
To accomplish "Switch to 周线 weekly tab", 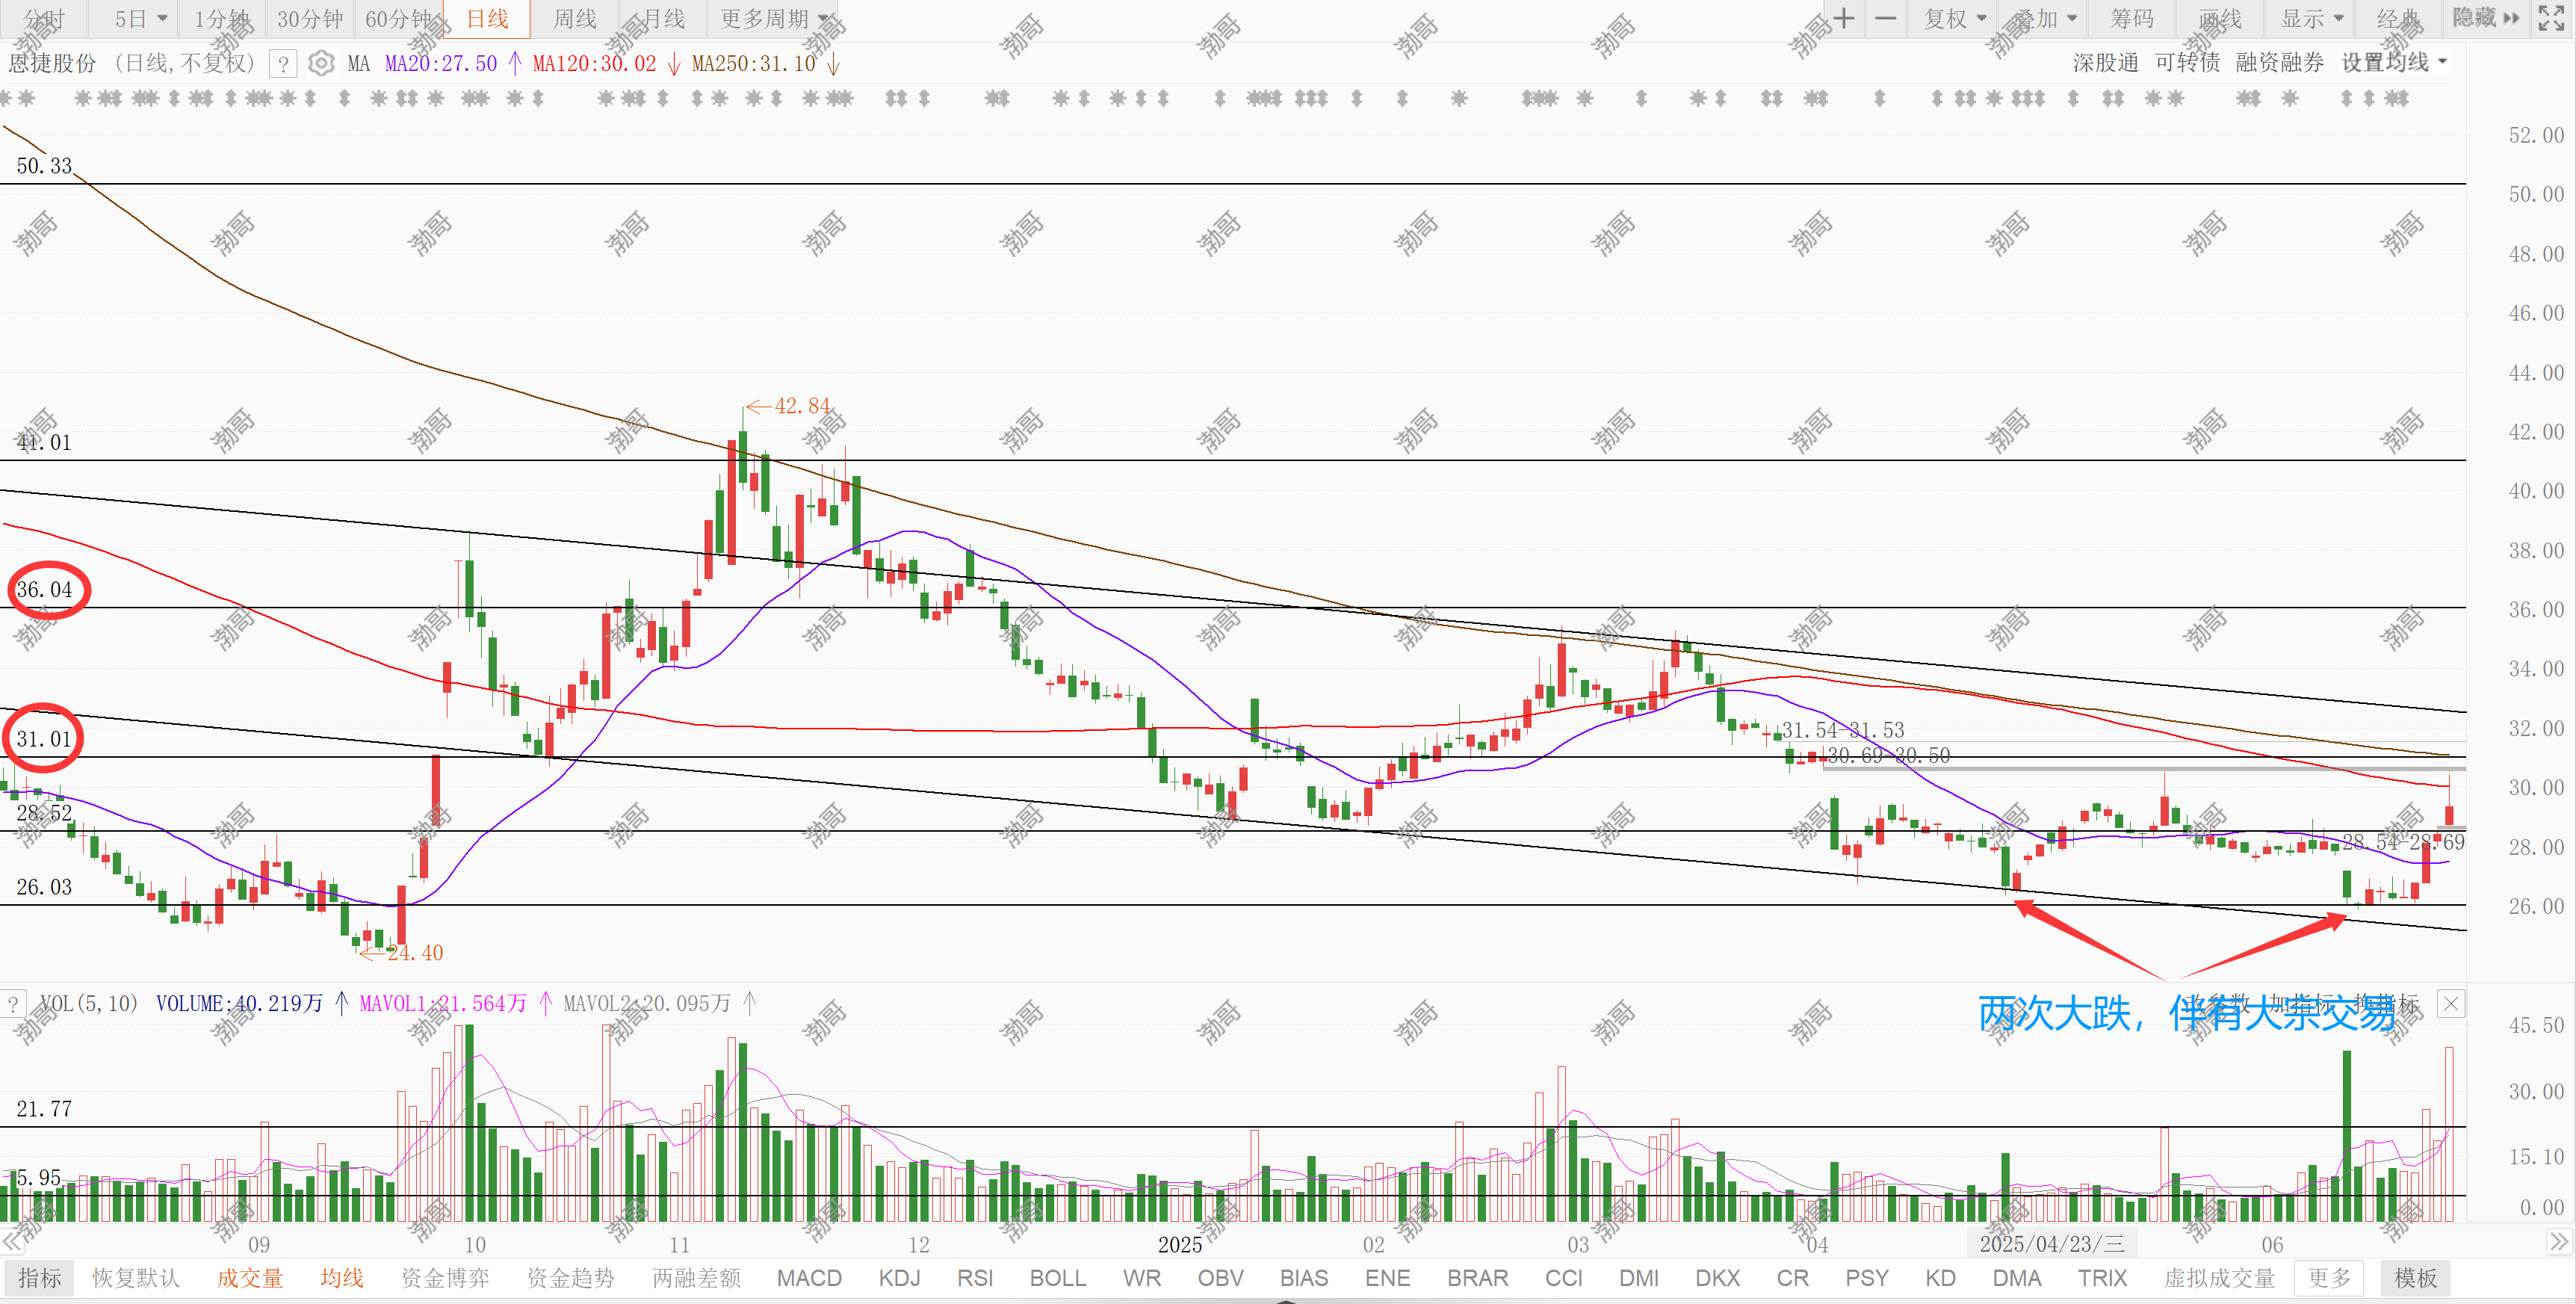I will pyautogui.click(x=575, y=19).
